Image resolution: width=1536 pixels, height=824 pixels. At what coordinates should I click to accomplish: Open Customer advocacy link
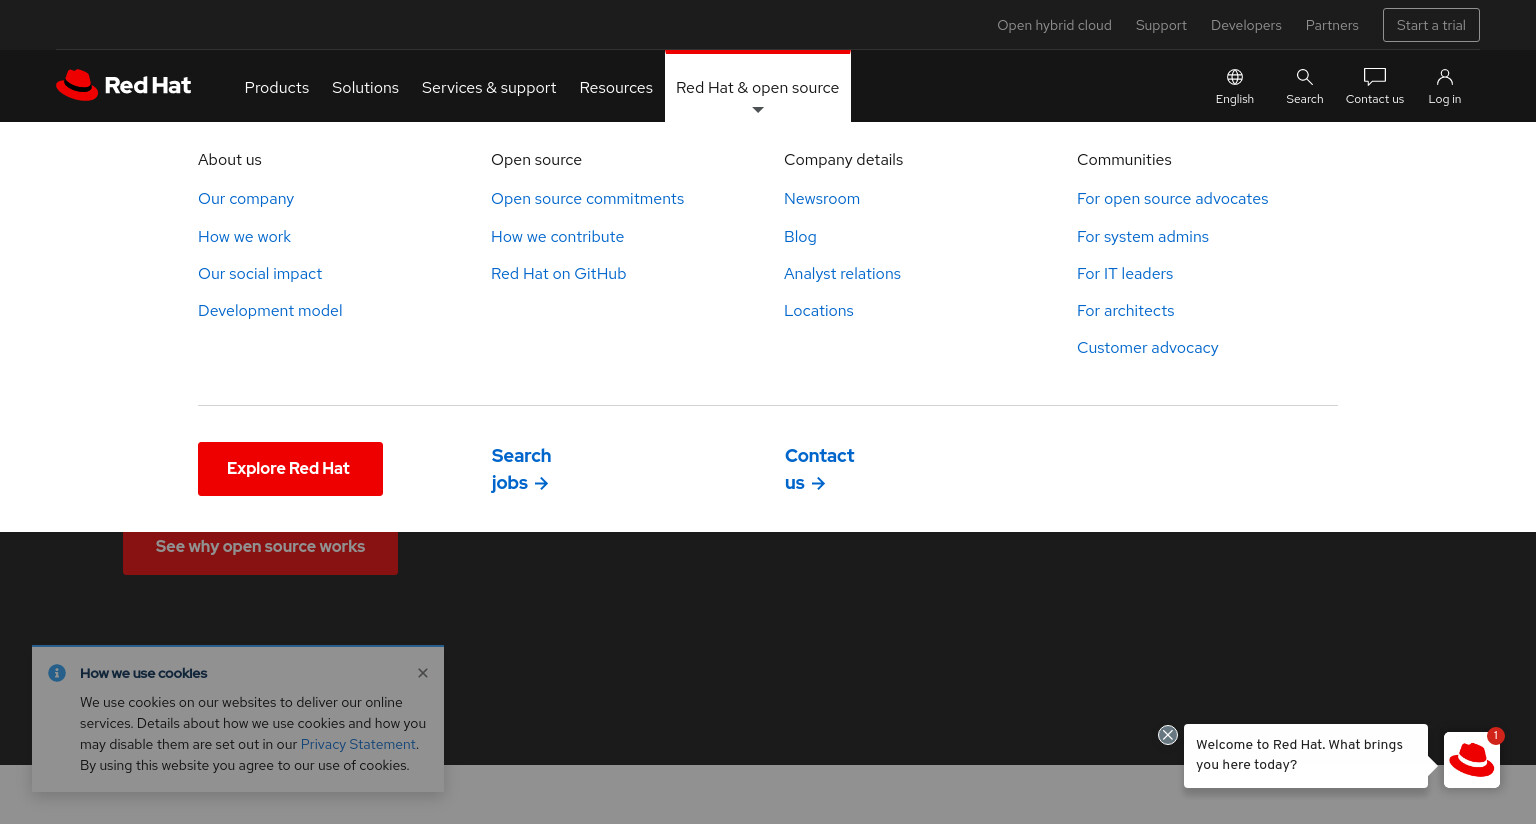point(1147,348)
